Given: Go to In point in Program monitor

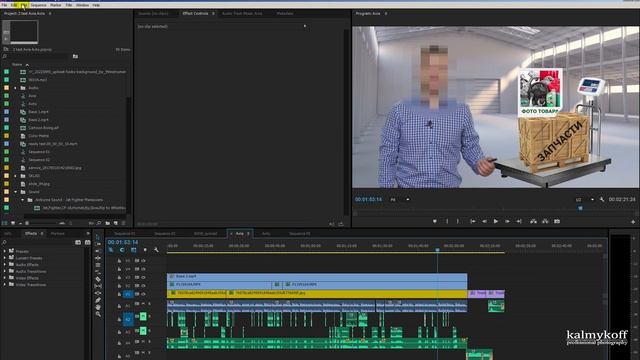Looking at the screenshot, I should [x=473, y=221].
